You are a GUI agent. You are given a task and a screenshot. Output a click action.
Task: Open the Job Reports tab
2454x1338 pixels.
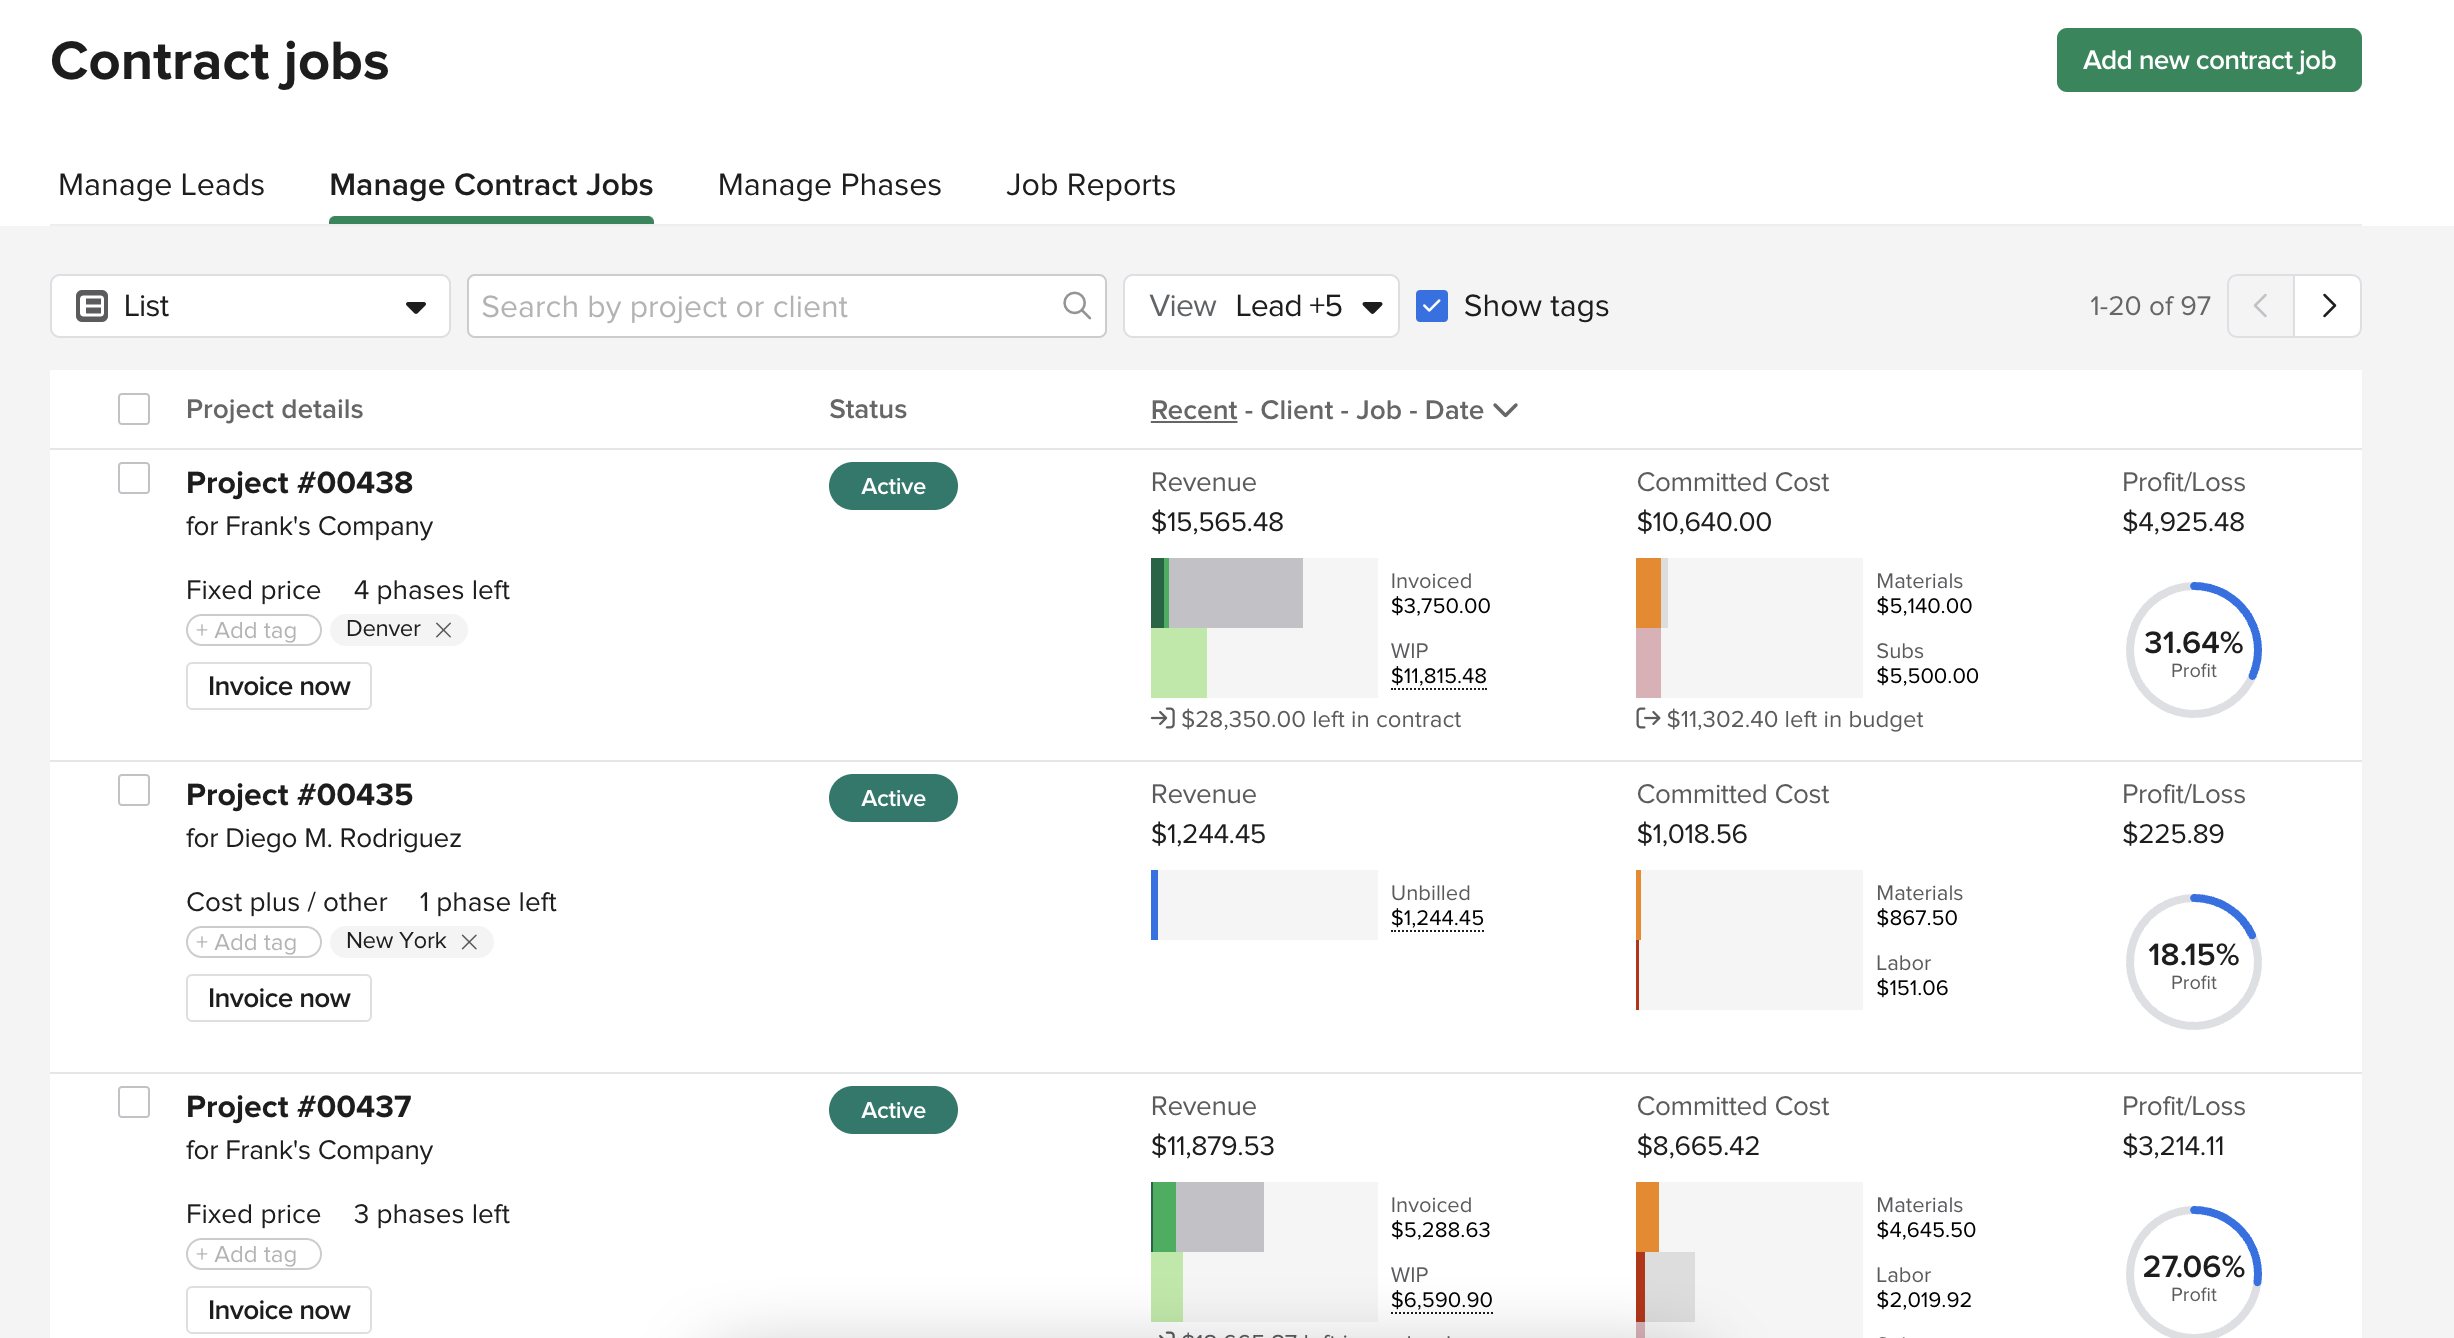click(x=1090, y=185)
